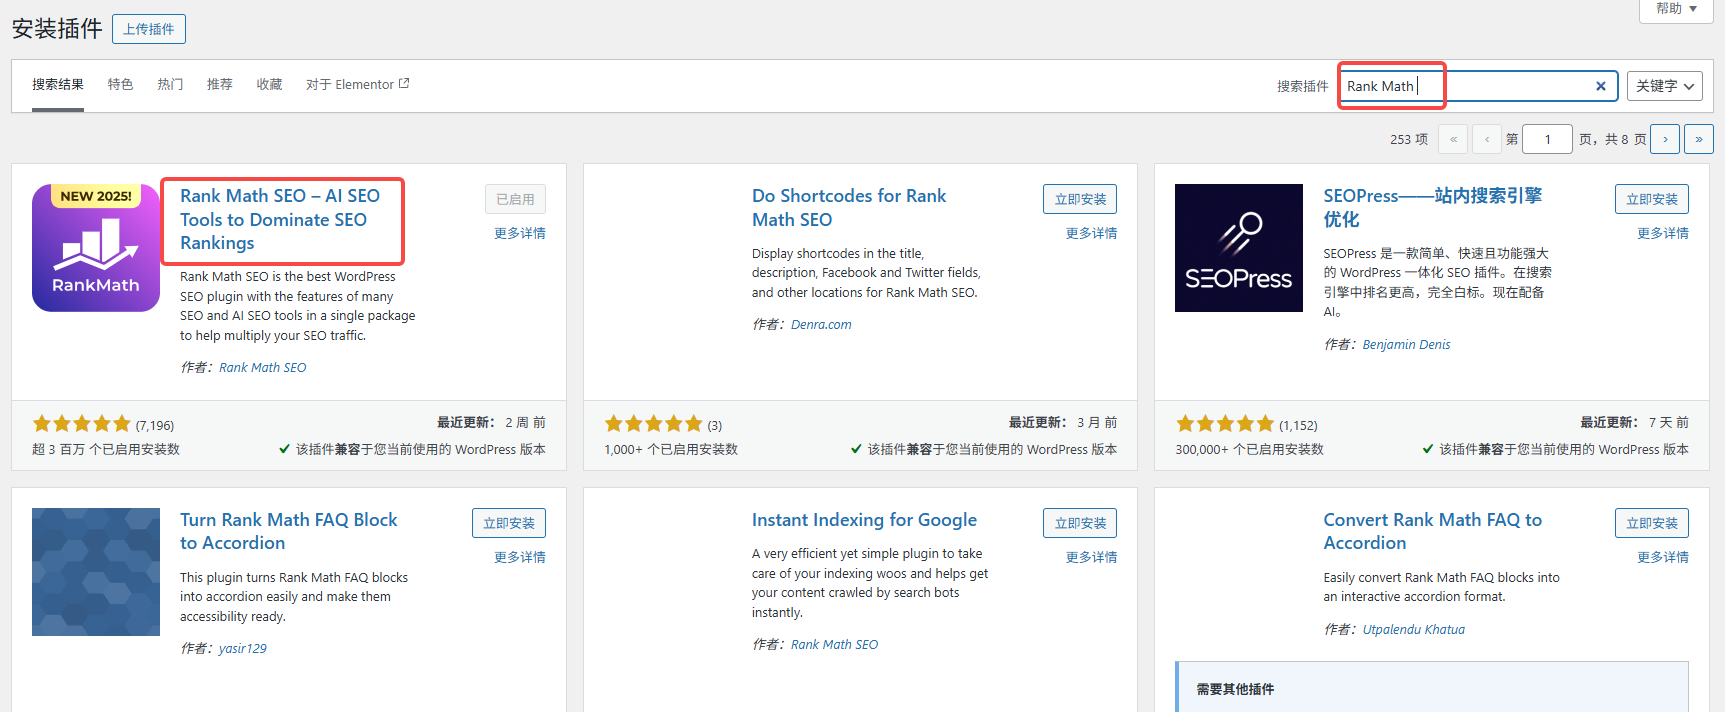
Task: Open Elementor link with external icon
Action: click(x=357, y=84)
